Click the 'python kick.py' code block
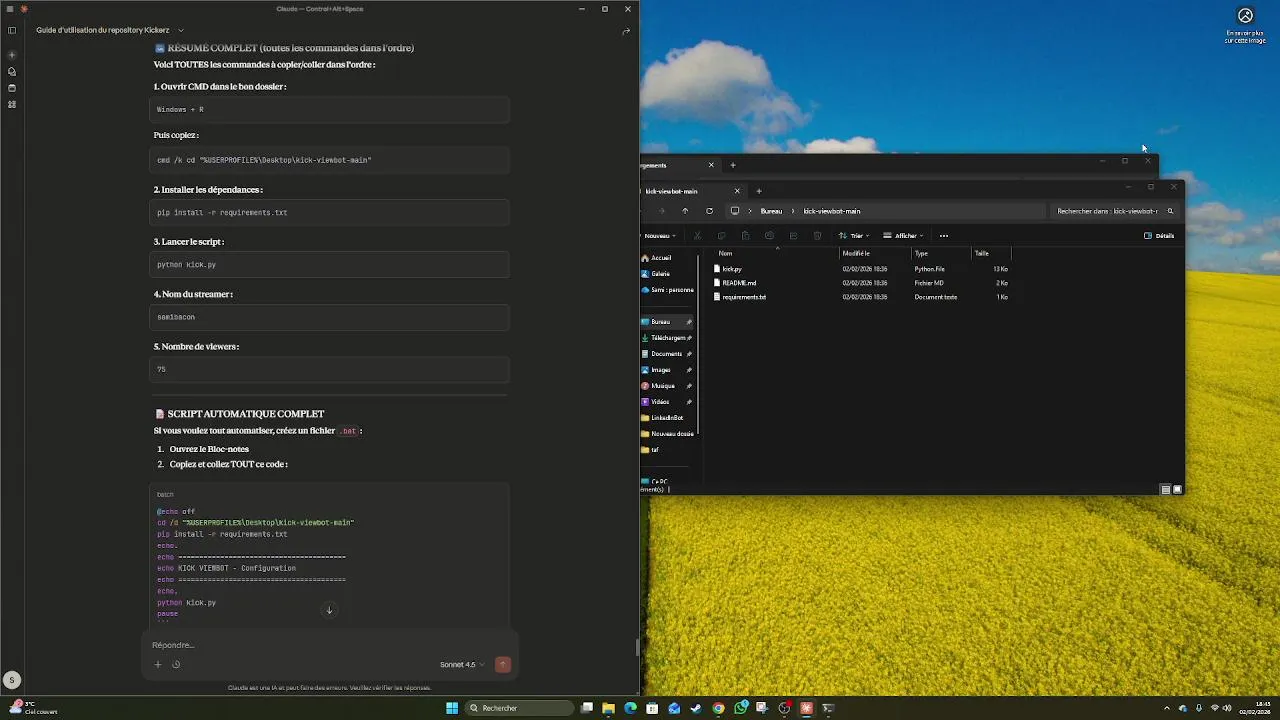 click(x=329, y=265)
